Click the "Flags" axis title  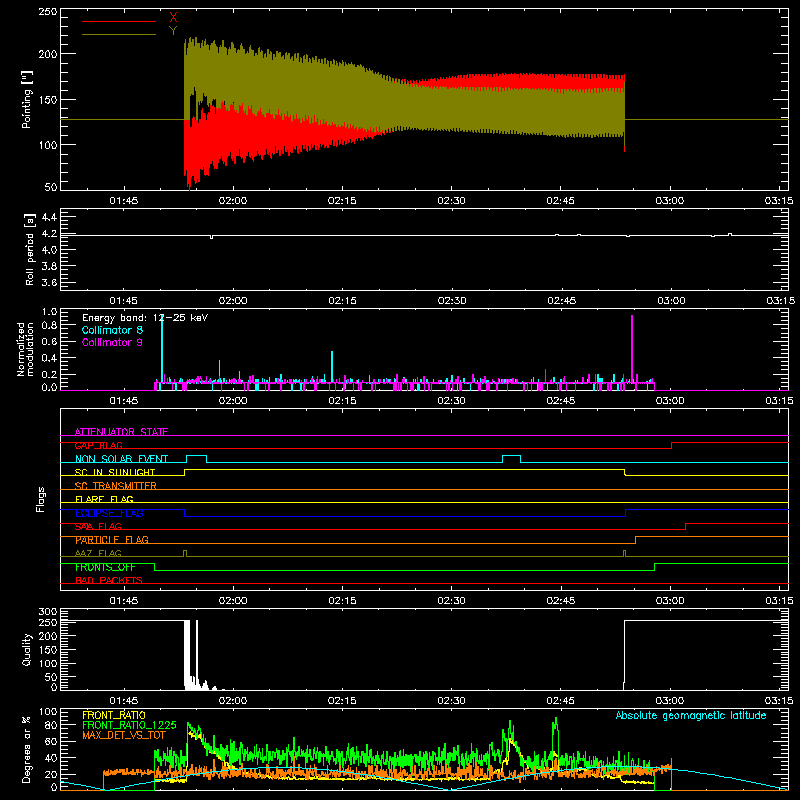pyautogui.click(x=41, y=499)
